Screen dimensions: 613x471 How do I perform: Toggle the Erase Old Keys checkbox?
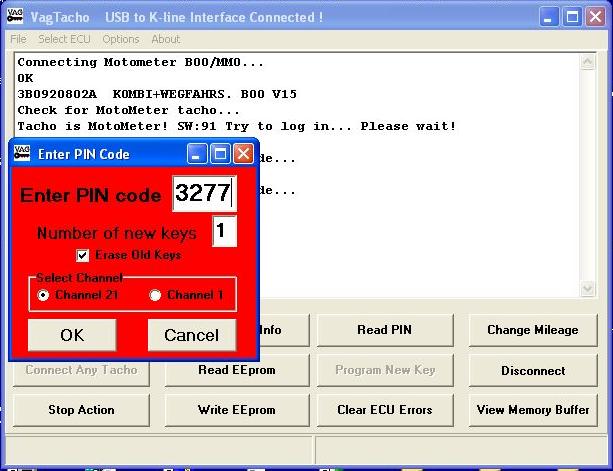(82, 256)
